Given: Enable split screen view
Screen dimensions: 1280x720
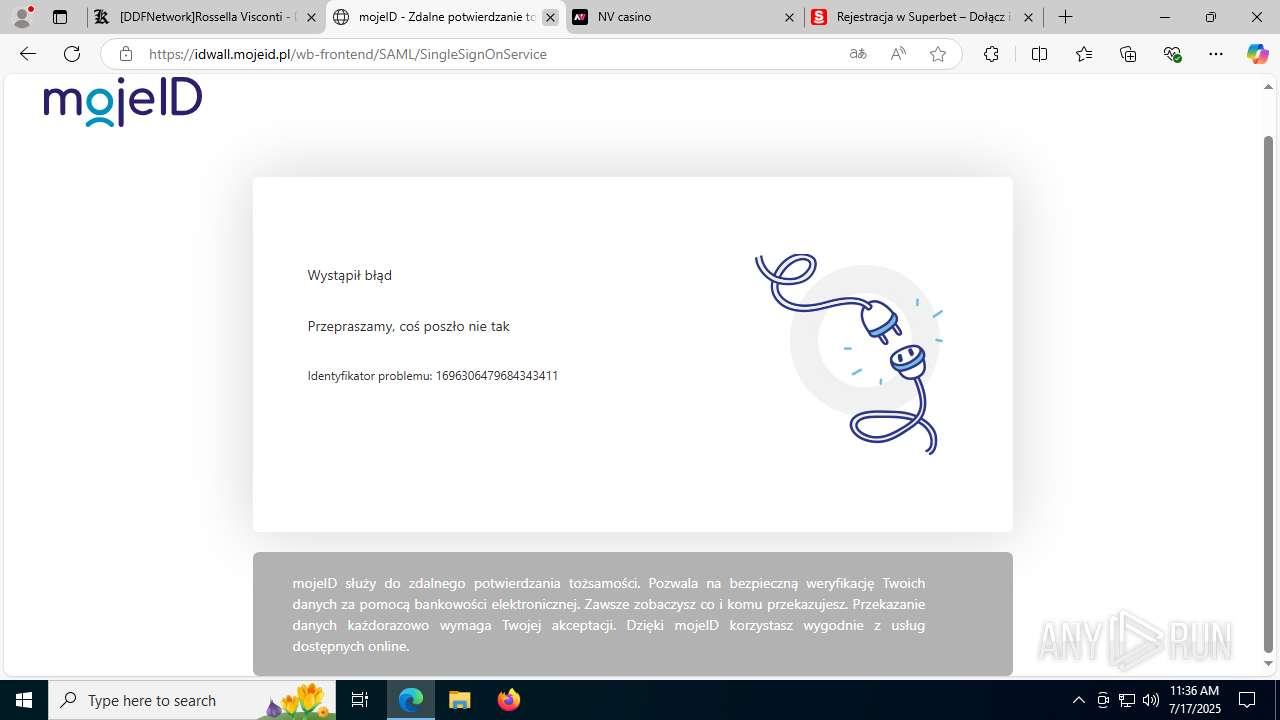Looking at the screenshot, I should [1039, 54].
